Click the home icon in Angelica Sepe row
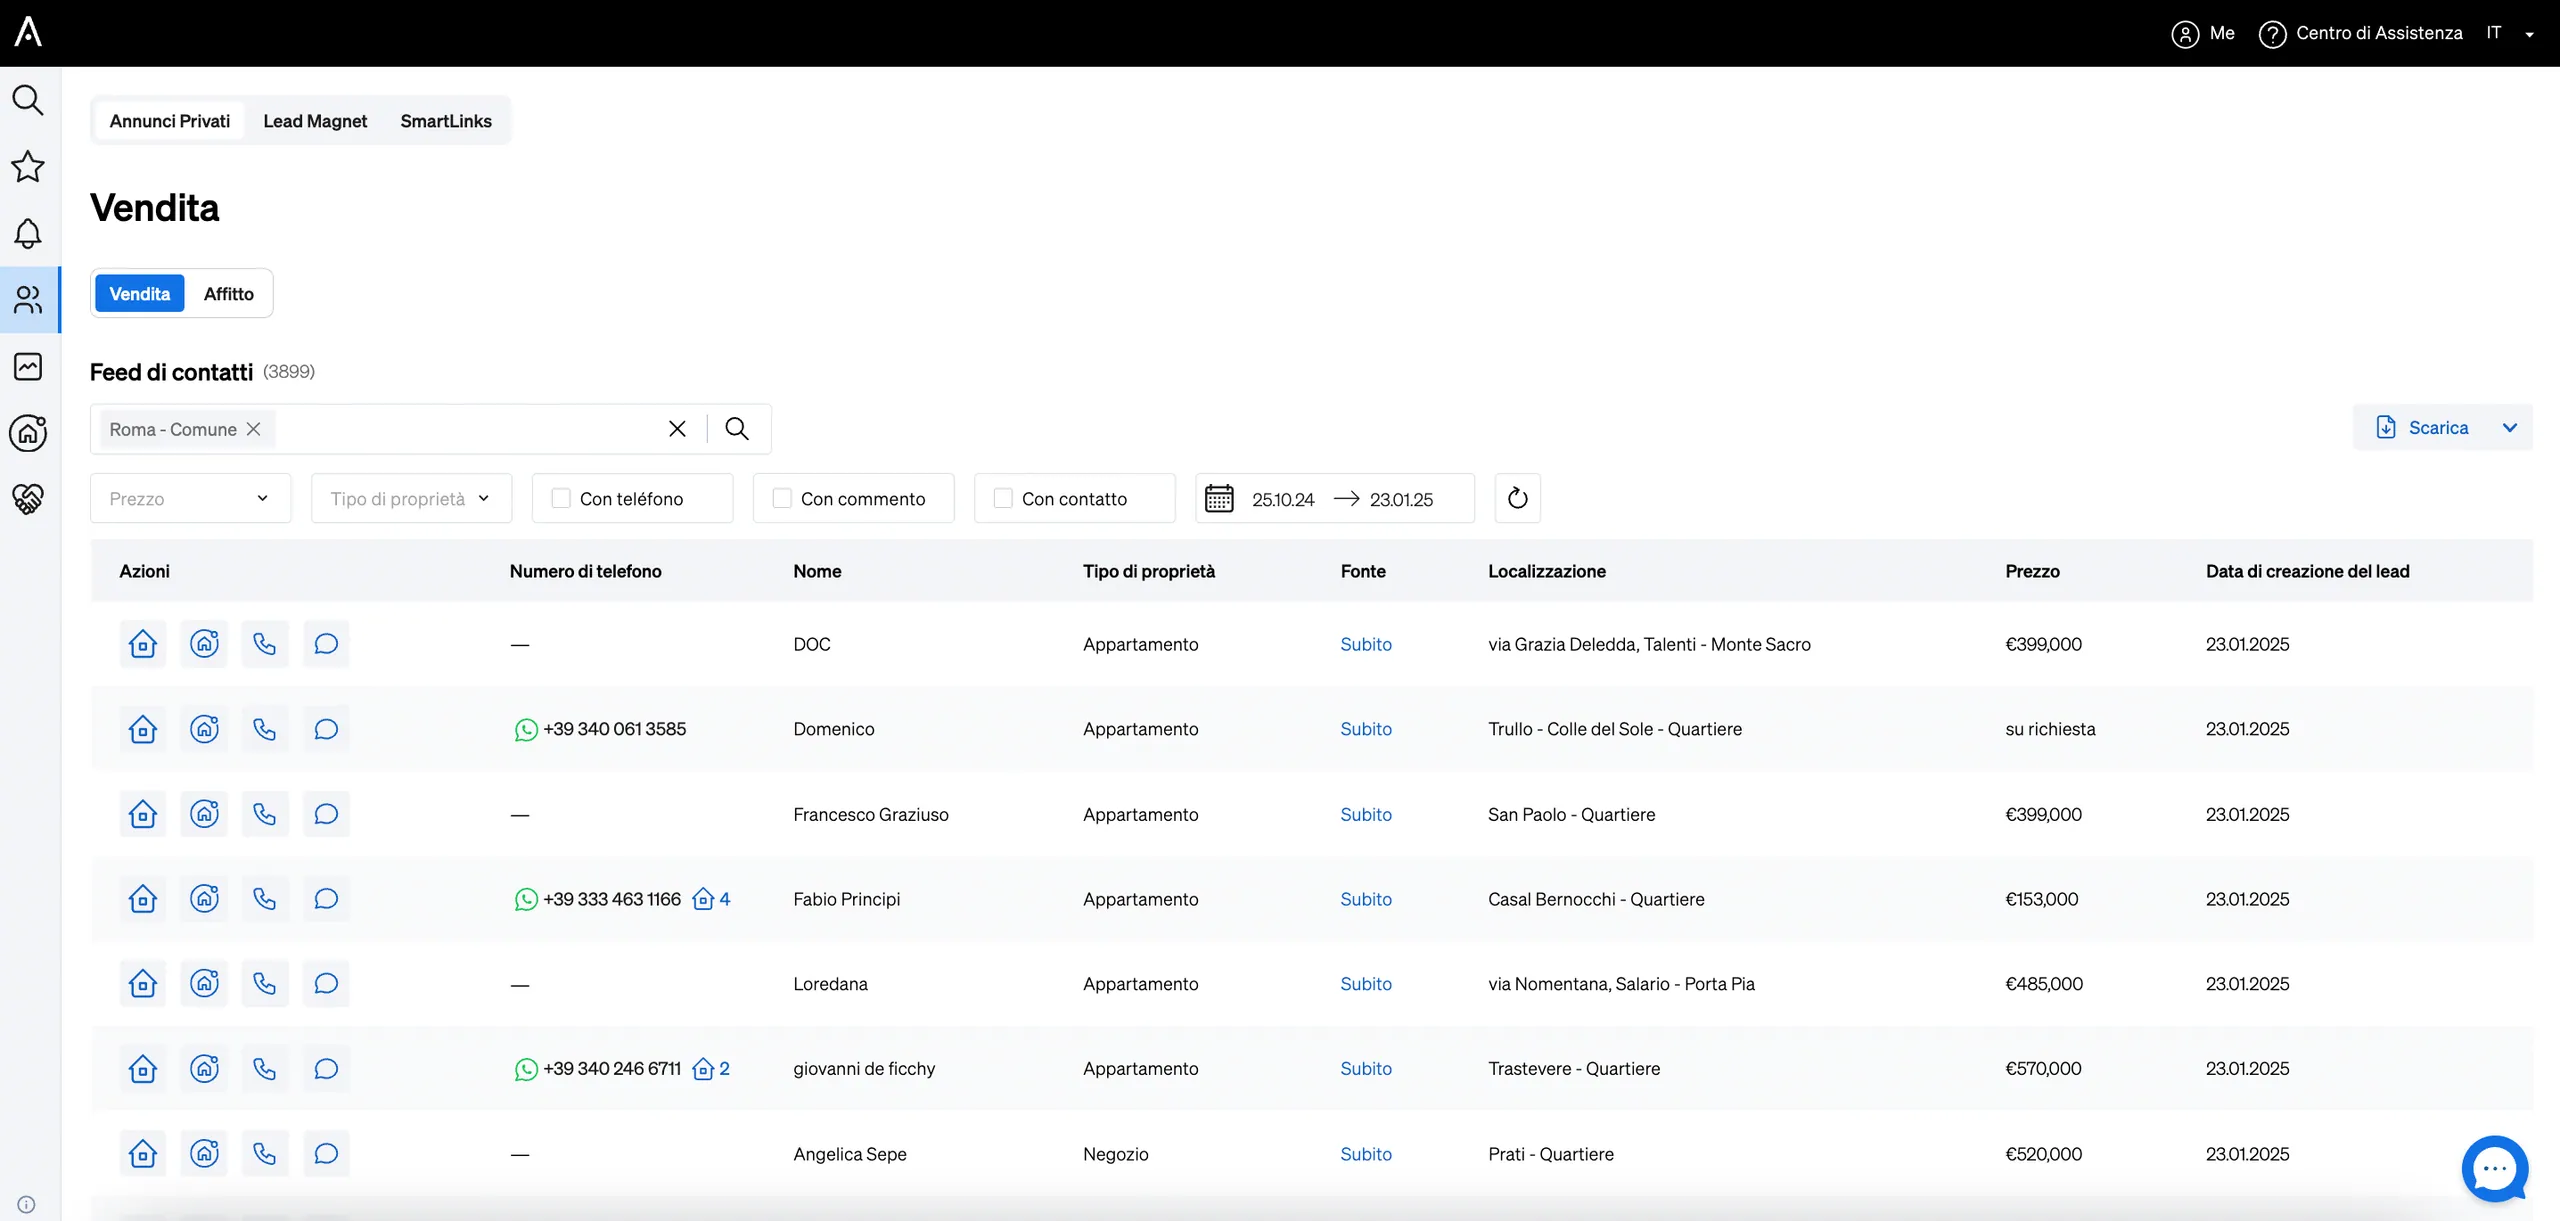2560x1221 pixels. tap(143, 1154)
